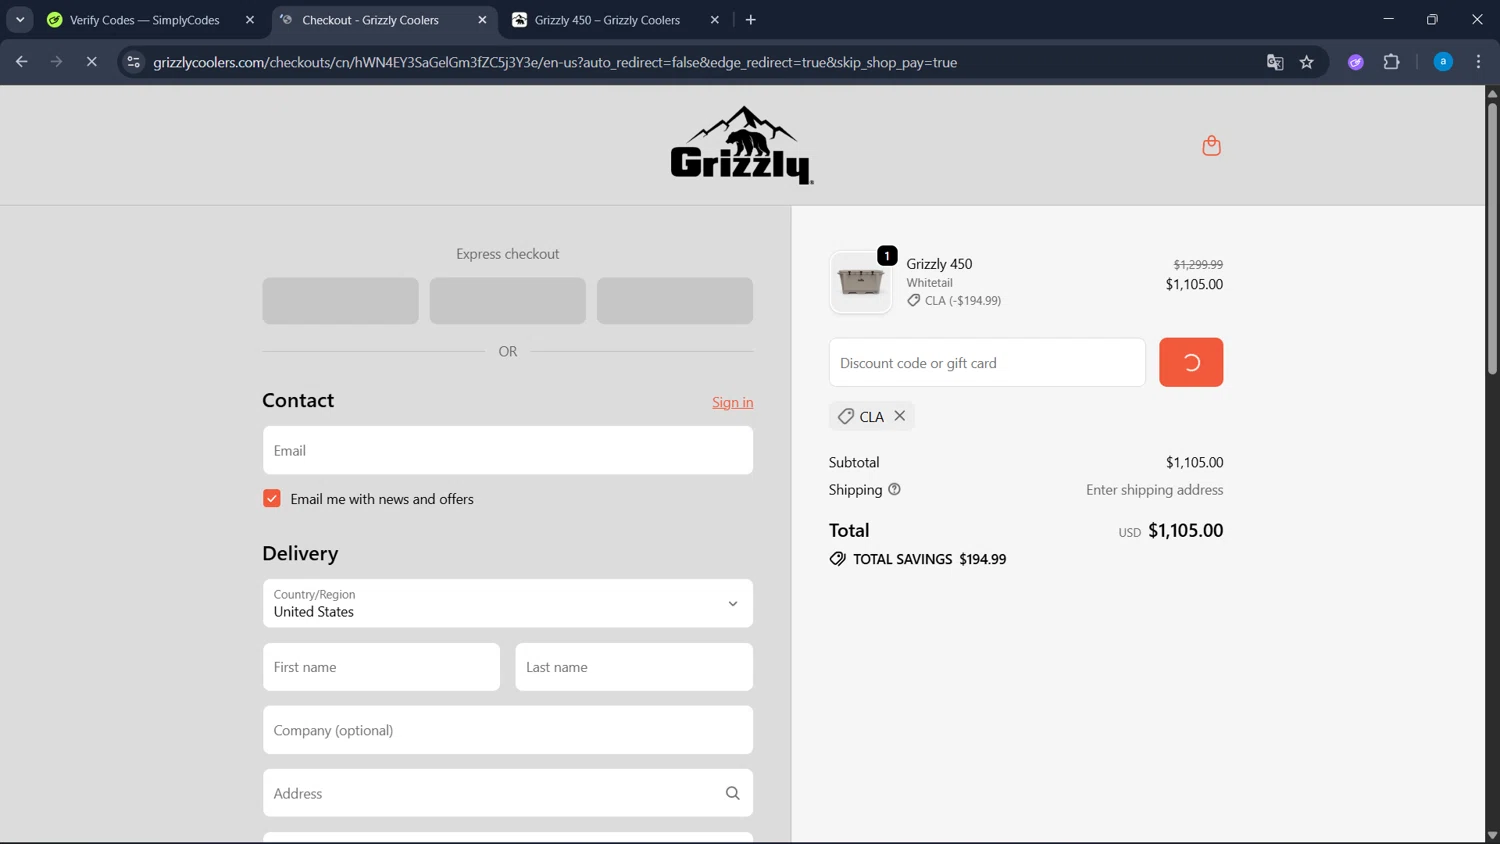This screenshot has height=844, width=1500.
Task: Click the first express checkout button
Action: tap(340, 301)
